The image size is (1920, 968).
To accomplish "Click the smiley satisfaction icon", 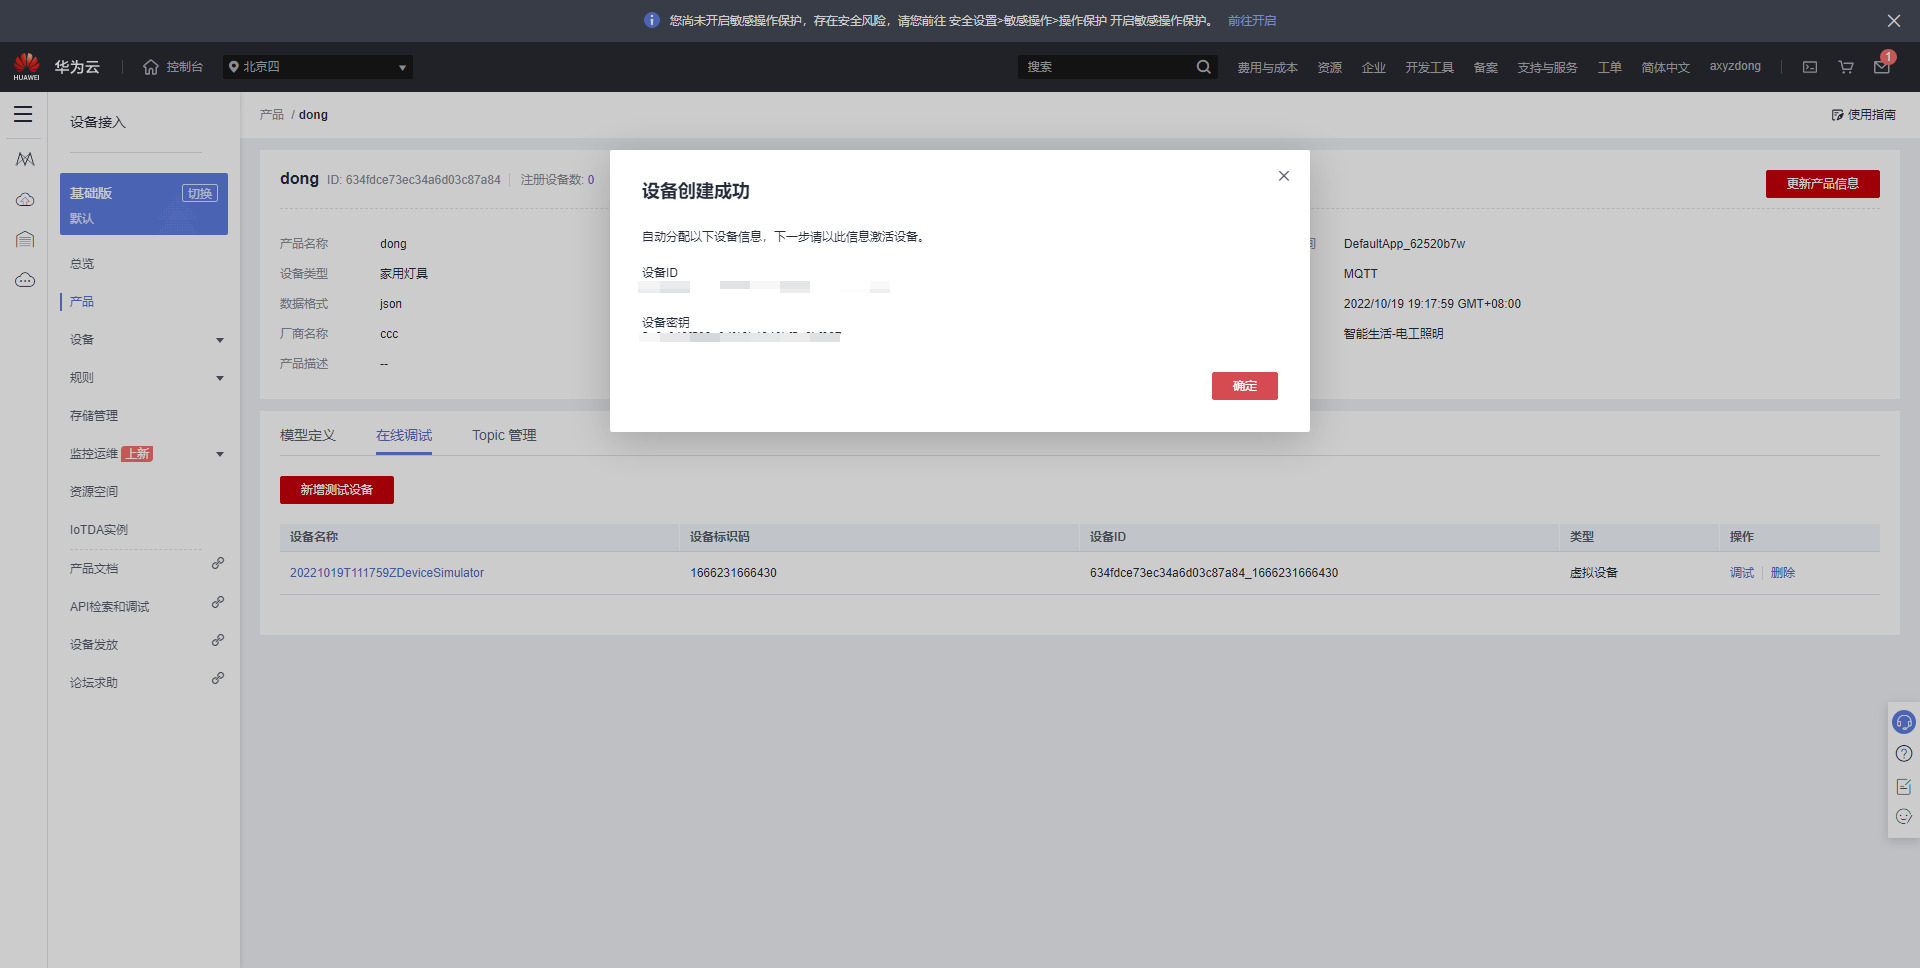I will 1904,817.
